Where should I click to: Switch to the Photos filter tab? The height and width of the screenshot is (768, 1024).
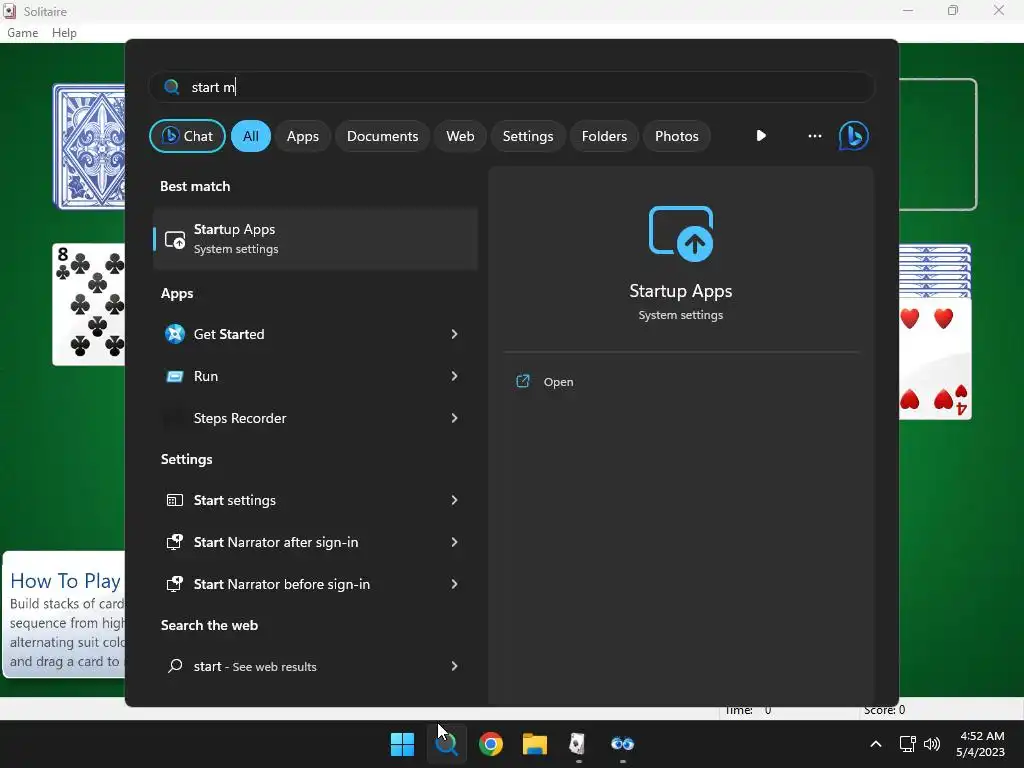click(677, 136)
